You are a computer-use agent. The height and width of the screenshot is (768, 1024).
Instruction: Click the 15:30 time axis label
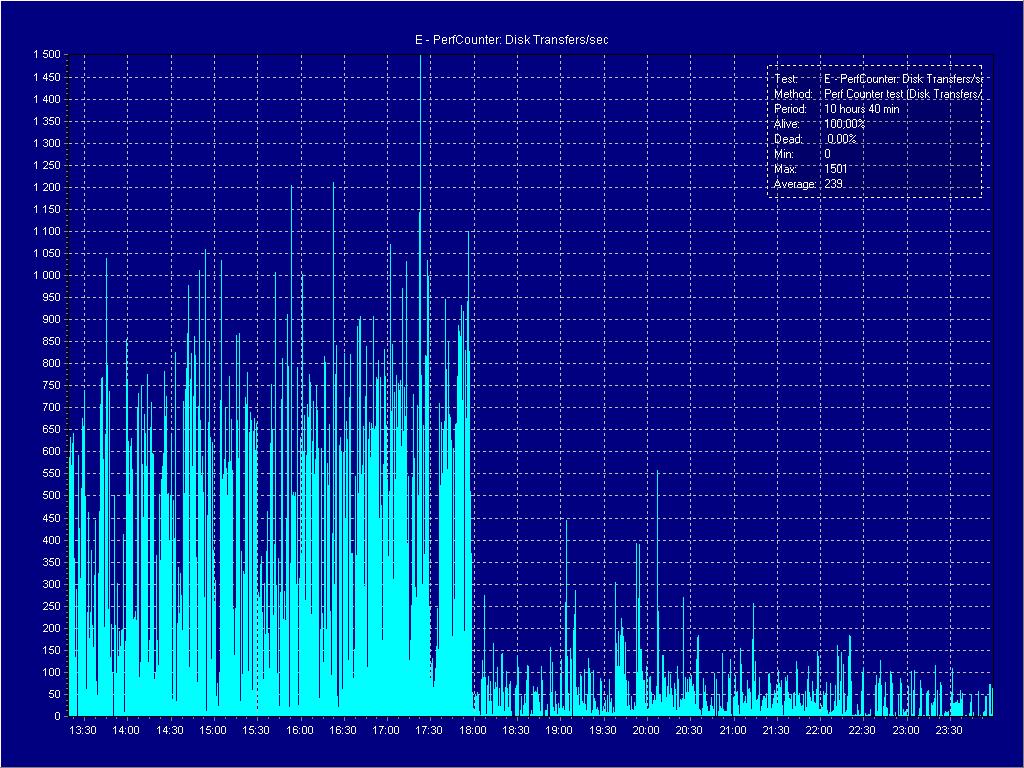(x=256, y=731)
